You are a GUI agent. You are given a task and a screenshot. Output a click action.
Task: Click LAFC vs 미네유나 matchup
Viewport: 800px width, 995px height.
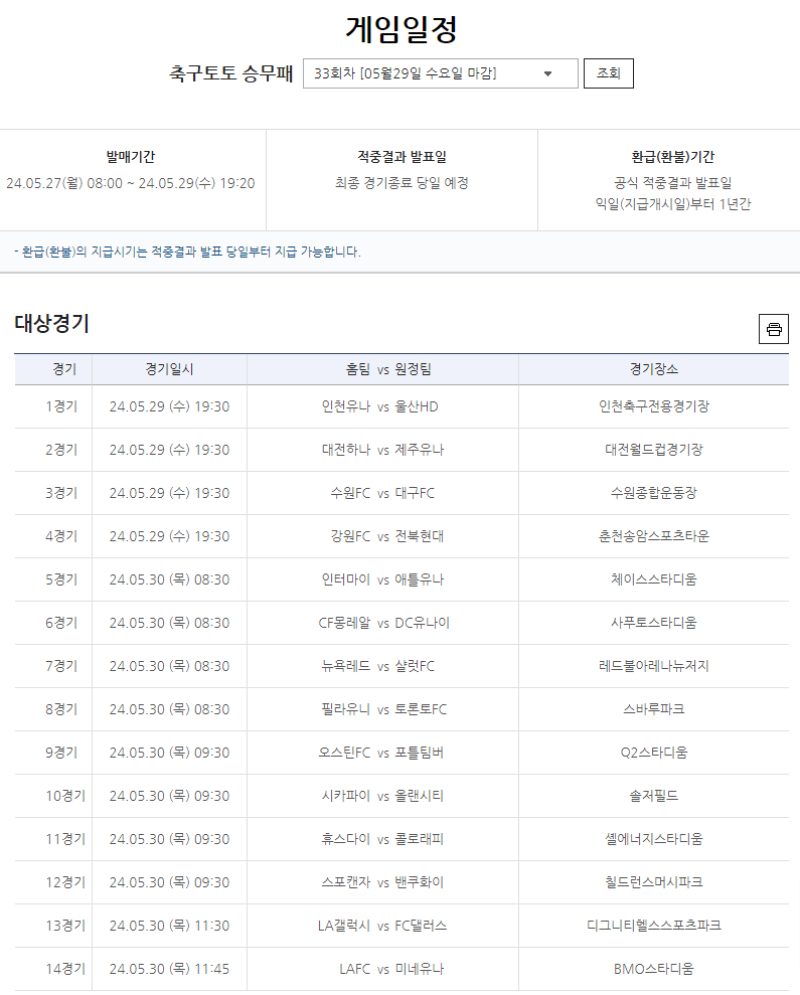(x=391, y=969)
